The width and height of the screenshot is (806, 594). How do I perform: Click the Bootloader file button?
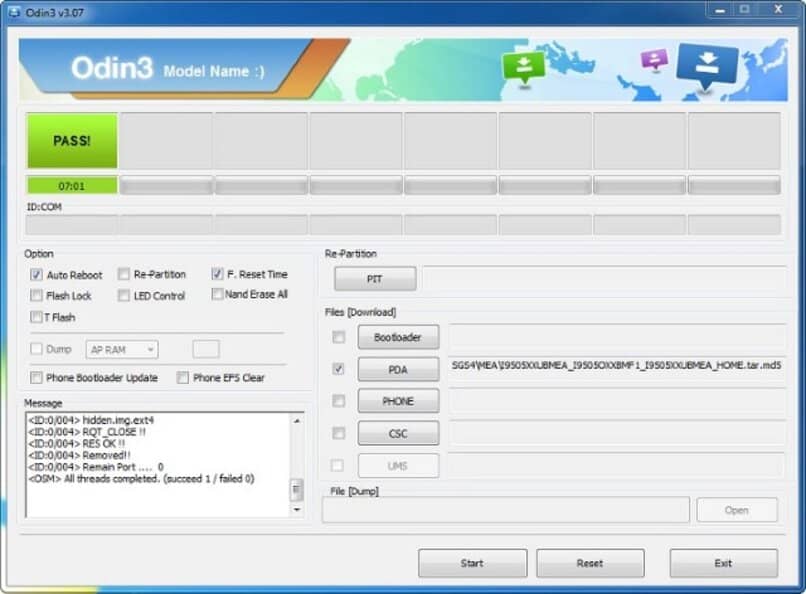tap(397, 337)
